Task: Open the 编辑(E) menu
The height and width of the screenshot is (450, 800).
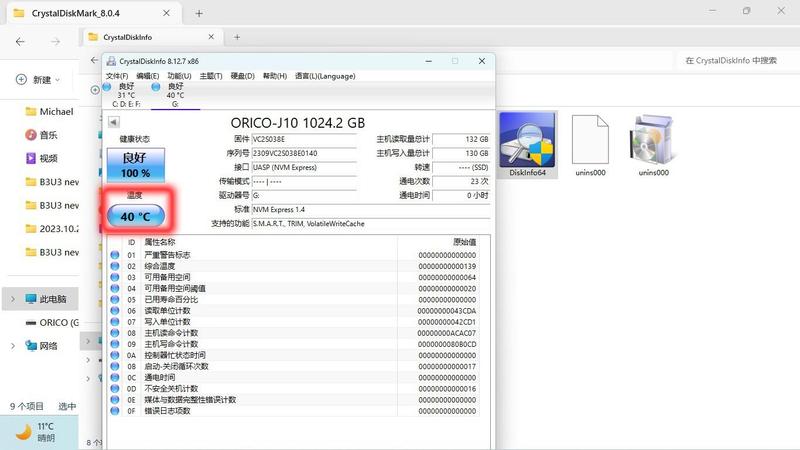Action: (147, 76)
